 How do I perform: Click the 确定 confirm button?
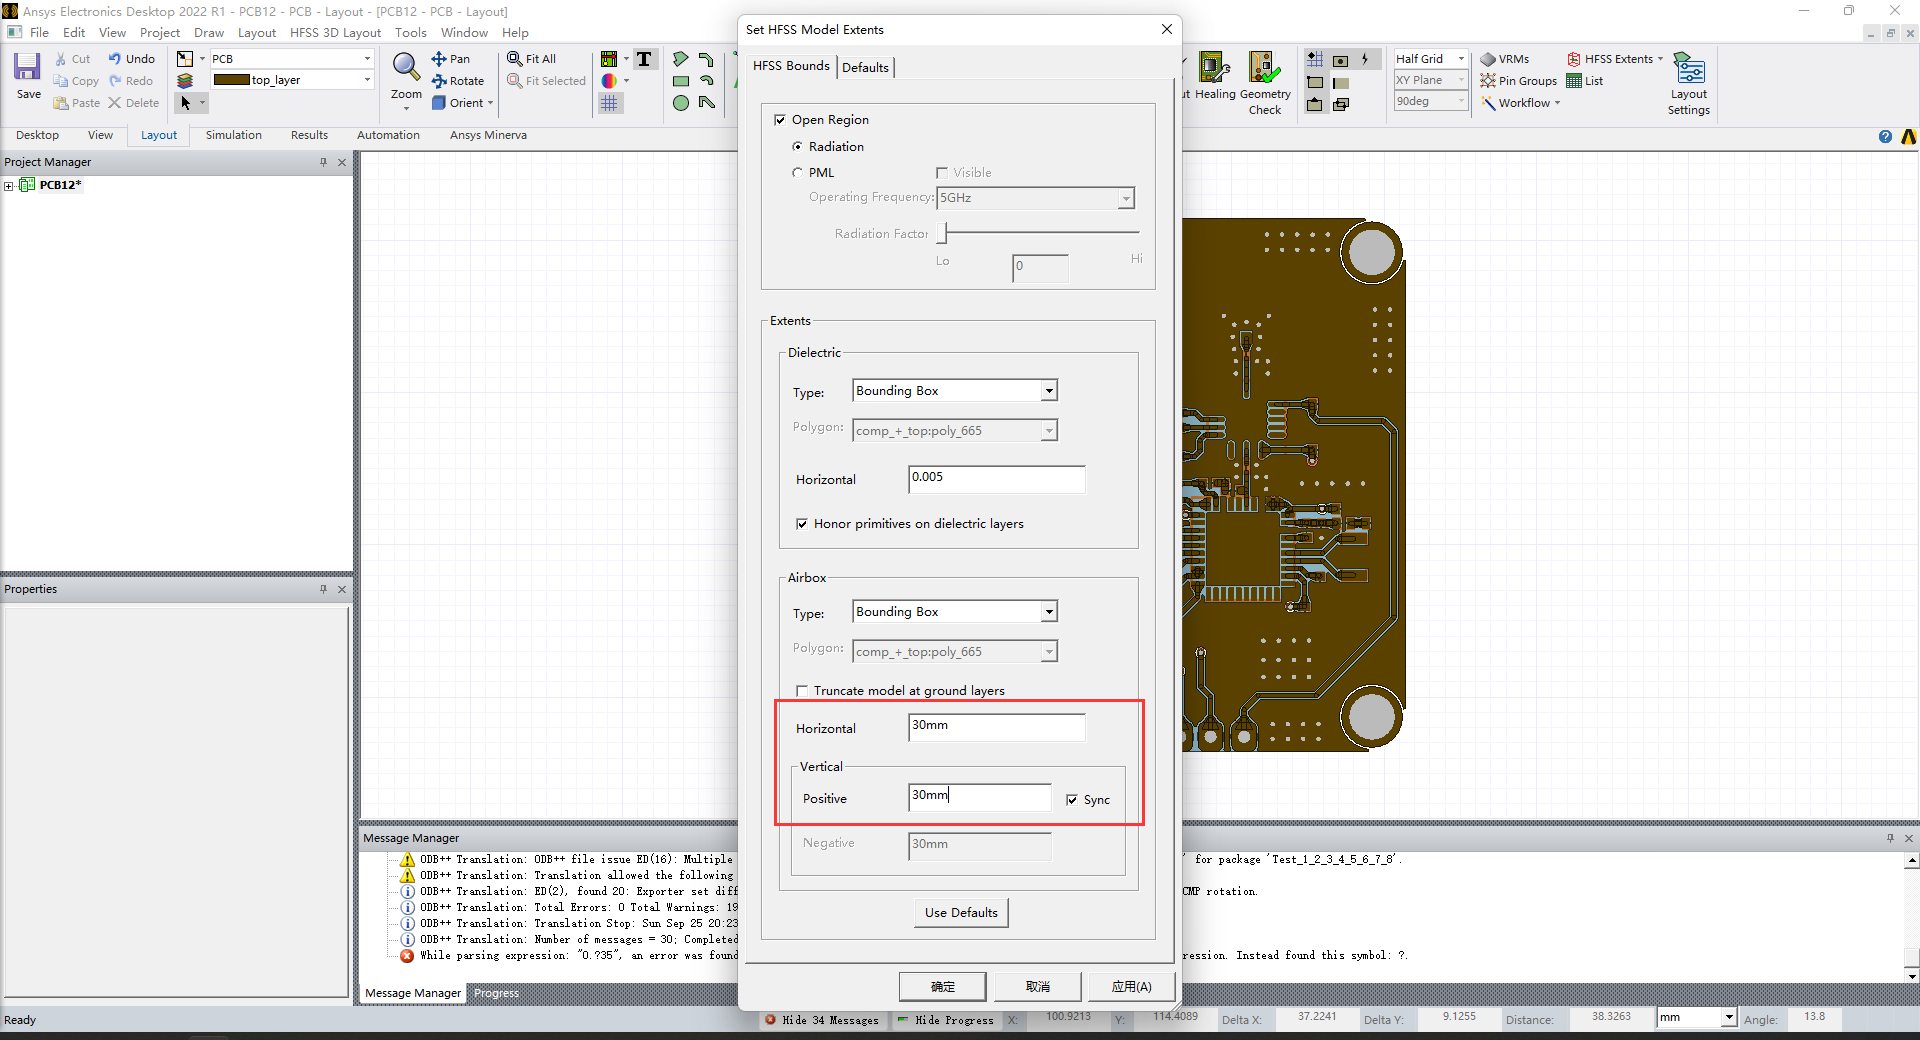click(942, 987)
